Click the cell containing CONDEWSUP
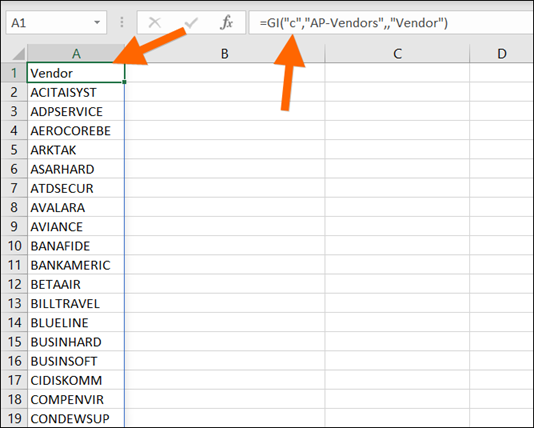This screenshot has height=428, width=534. pos(76,418)
